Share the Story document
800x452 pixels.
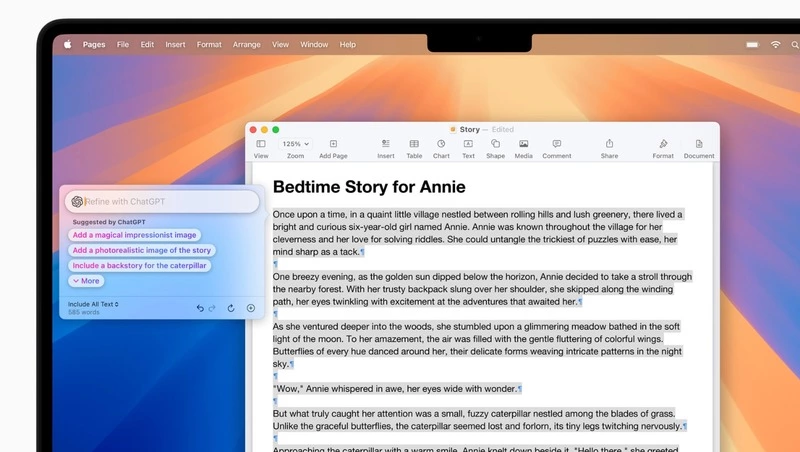(x=609, y=145)
